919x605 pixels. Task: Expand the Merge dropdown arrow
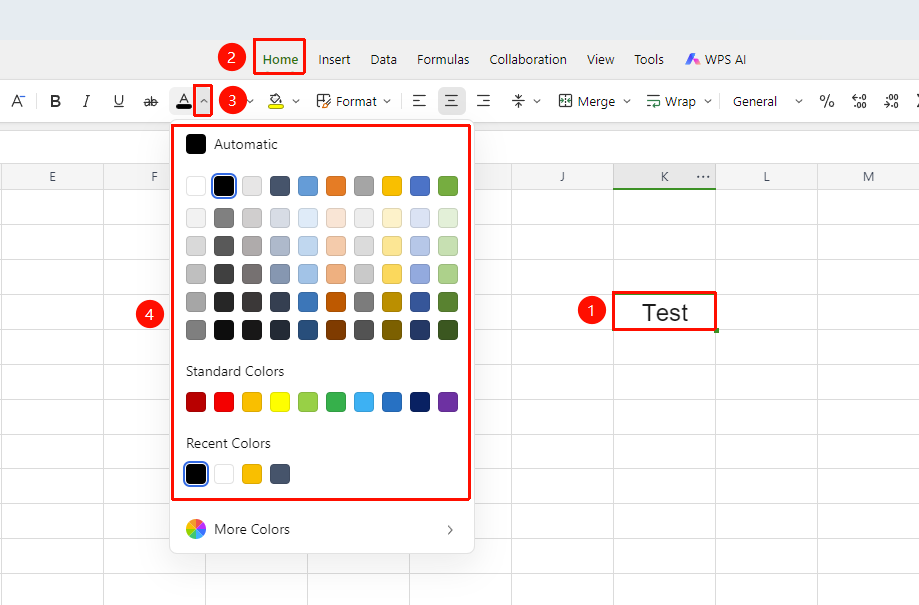[627, 101]
